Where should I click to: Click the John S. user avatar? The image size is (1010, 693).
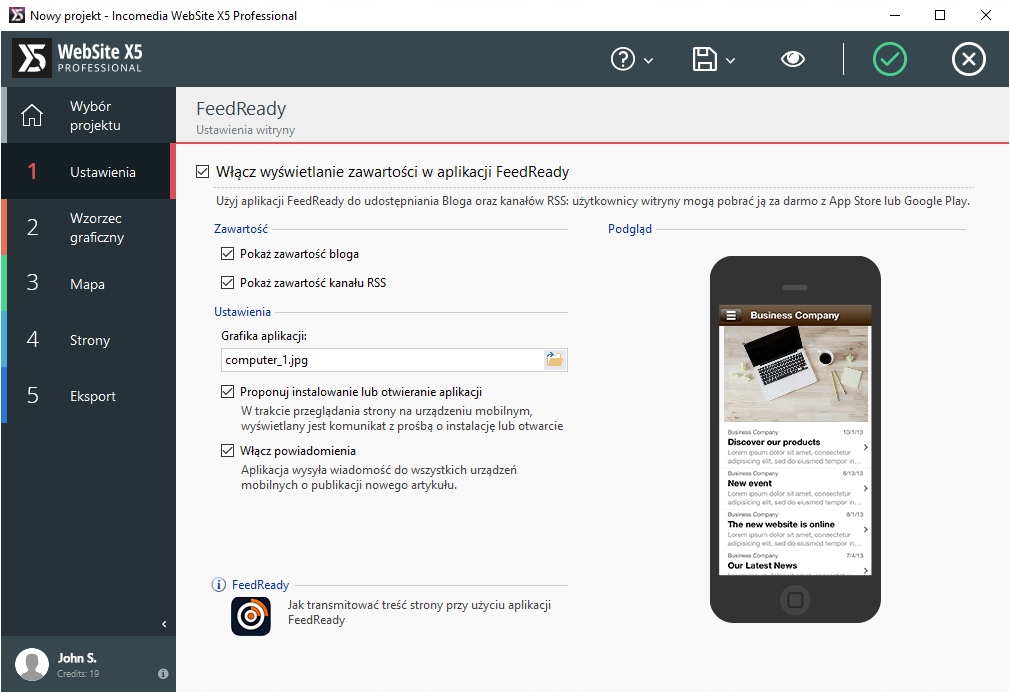[32, 665]
